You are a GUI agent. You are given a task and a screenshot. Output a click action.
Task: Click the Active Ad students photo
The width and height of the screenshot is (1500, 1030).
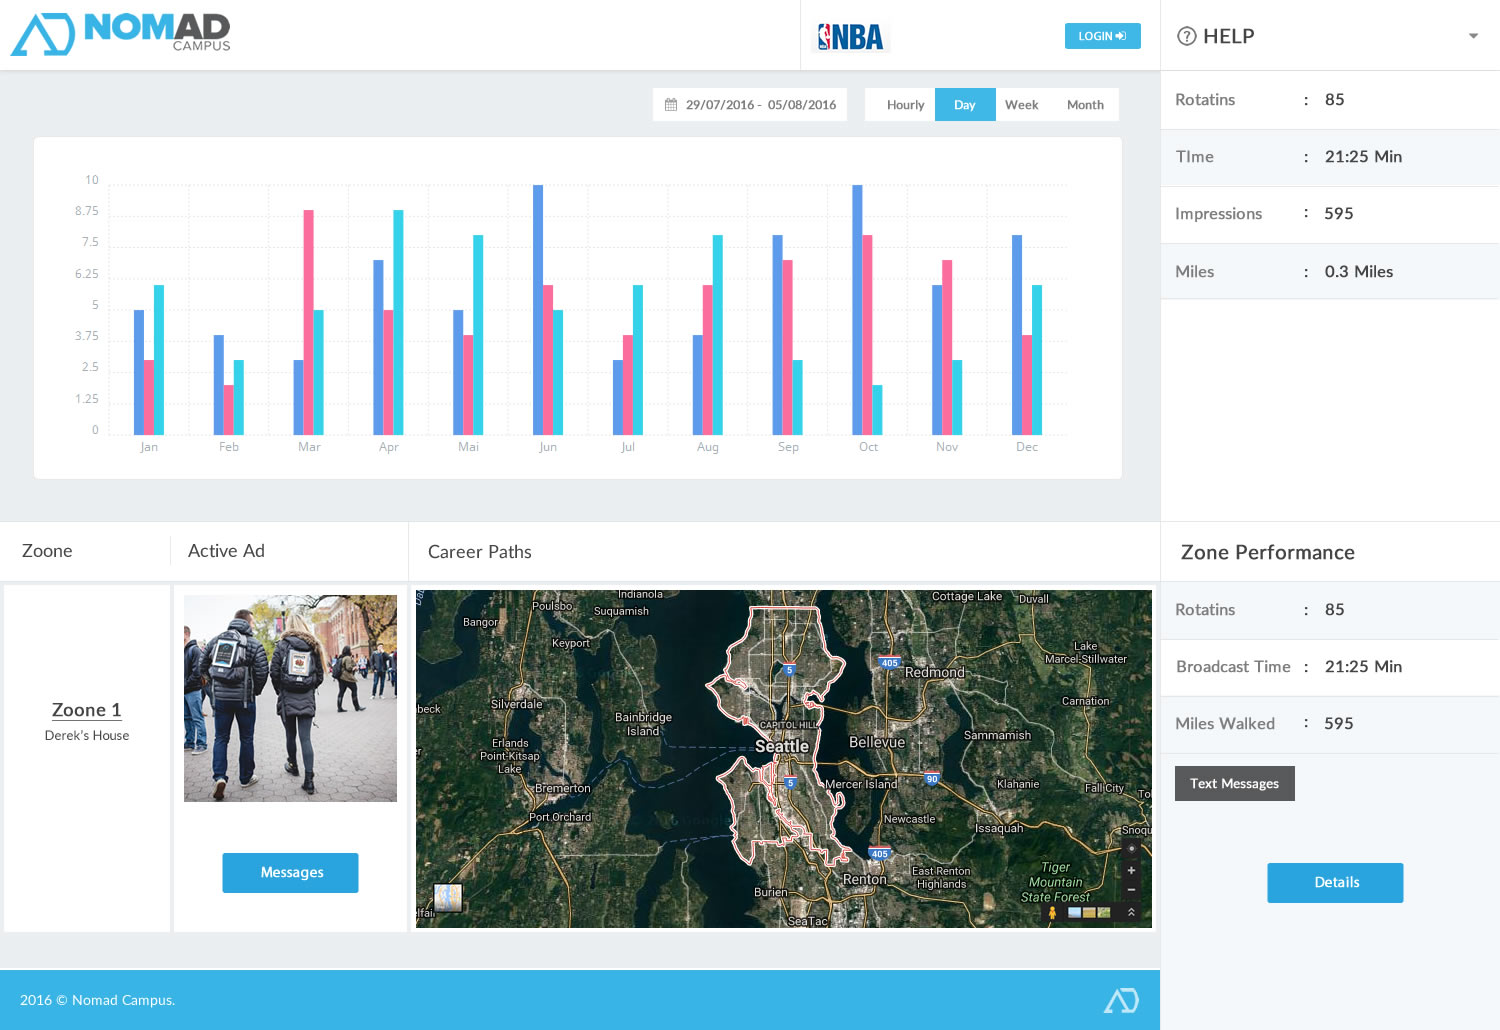(290, 698)
